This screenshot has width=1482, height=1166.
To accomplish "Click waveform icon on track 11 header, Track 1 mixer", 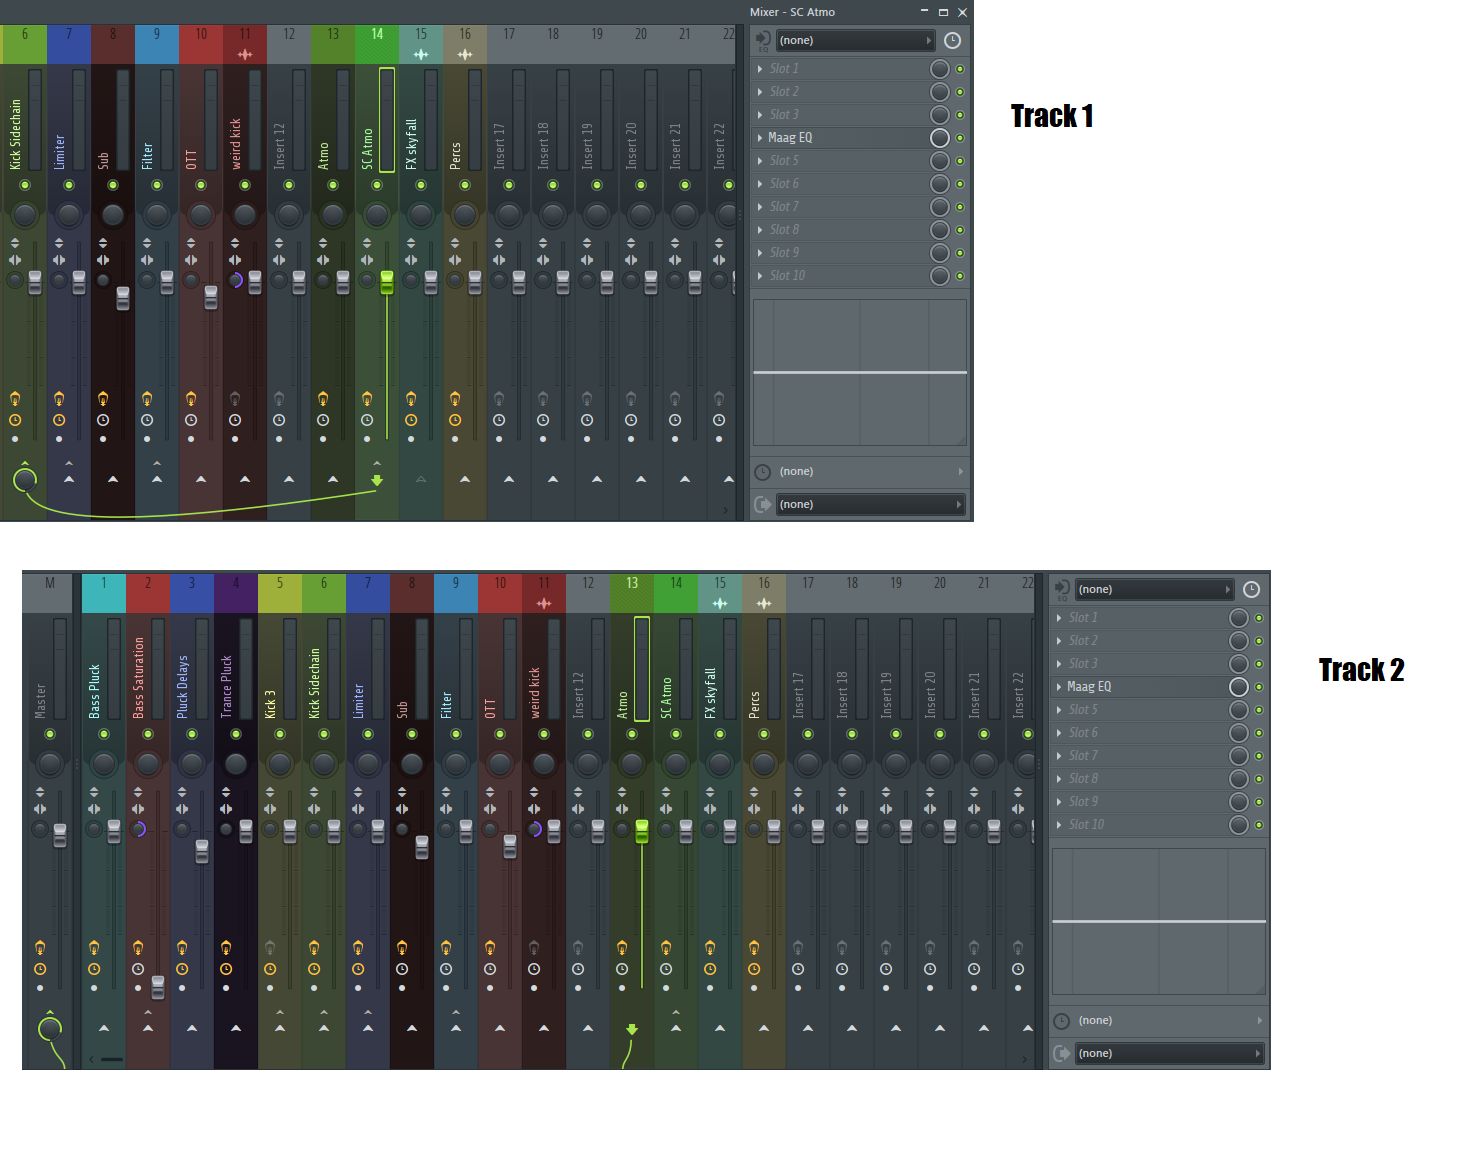I will 245,54.
